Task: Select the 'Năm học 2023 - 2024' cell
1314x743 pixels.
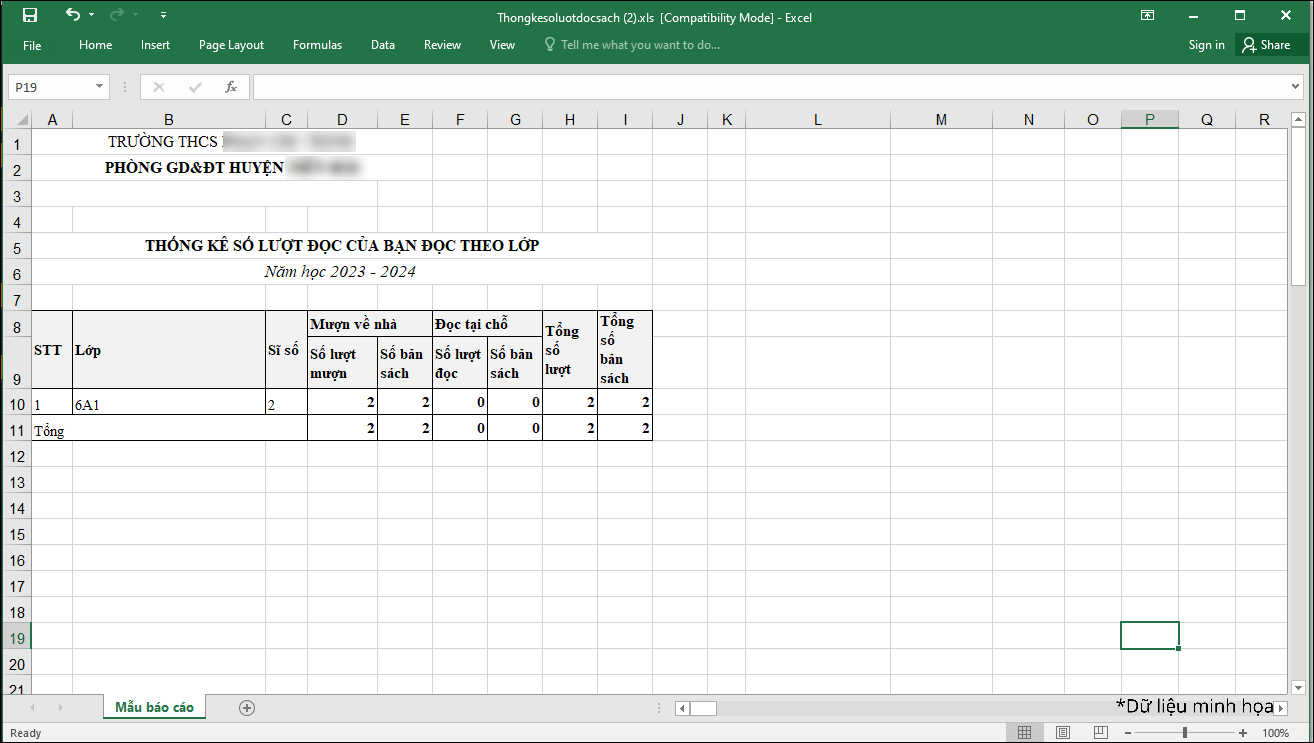Action: pyautogui.click(x=342, y=271)
